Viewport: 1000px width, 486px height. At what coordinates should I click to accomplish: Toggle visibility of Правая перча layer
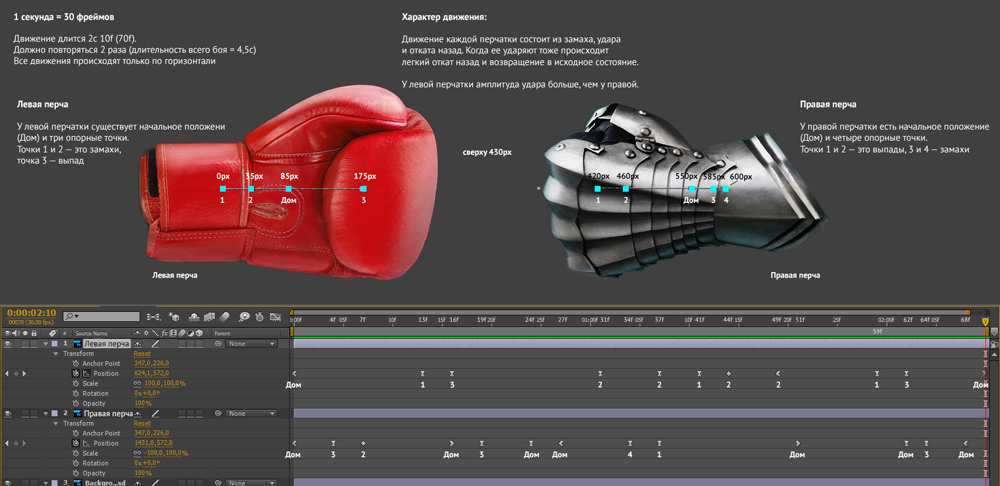pos(8,413)
